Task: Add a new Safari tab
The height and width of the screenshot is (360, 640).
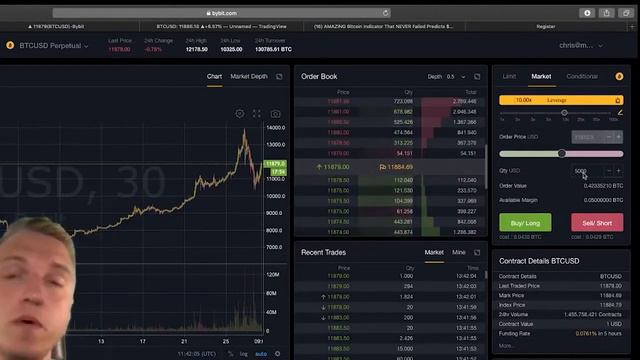Action: (x=633, y=27)
